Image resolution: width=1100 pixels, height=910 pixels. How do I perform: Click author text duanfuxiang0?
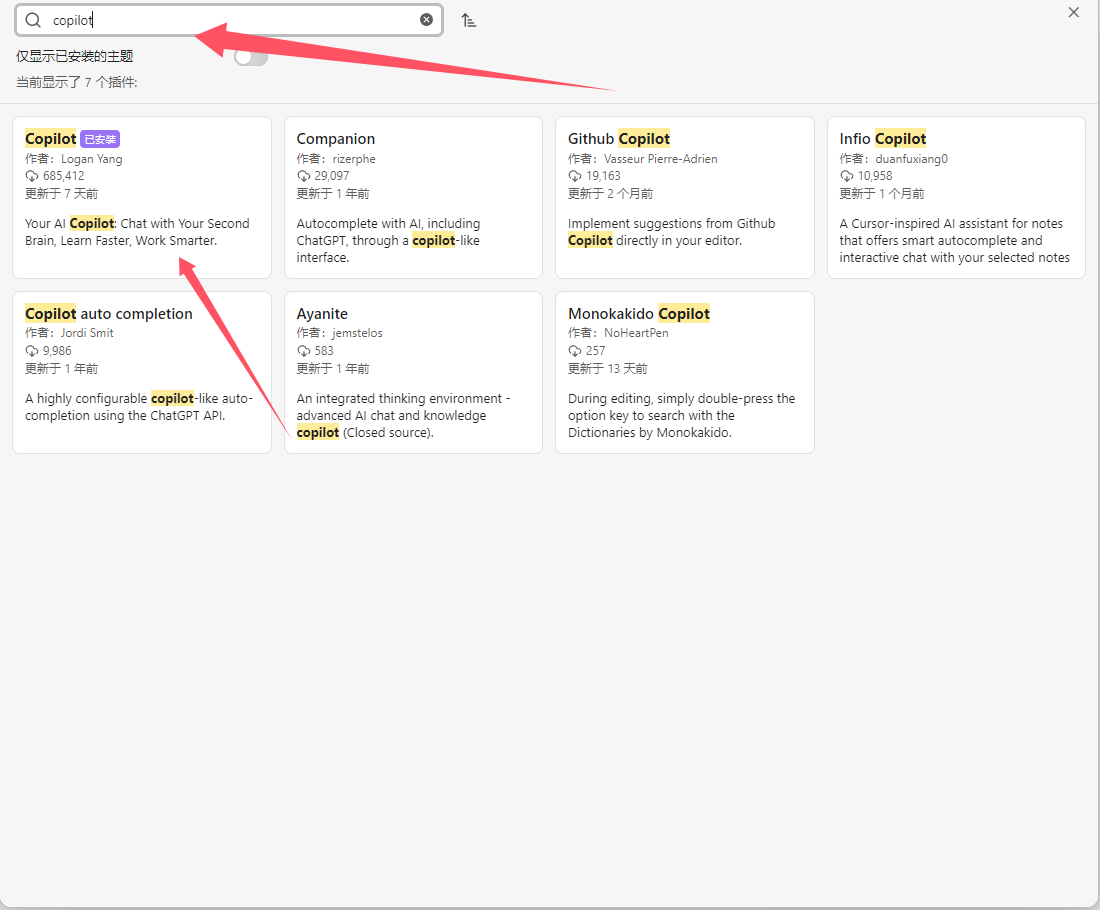[x=911, y=159]
